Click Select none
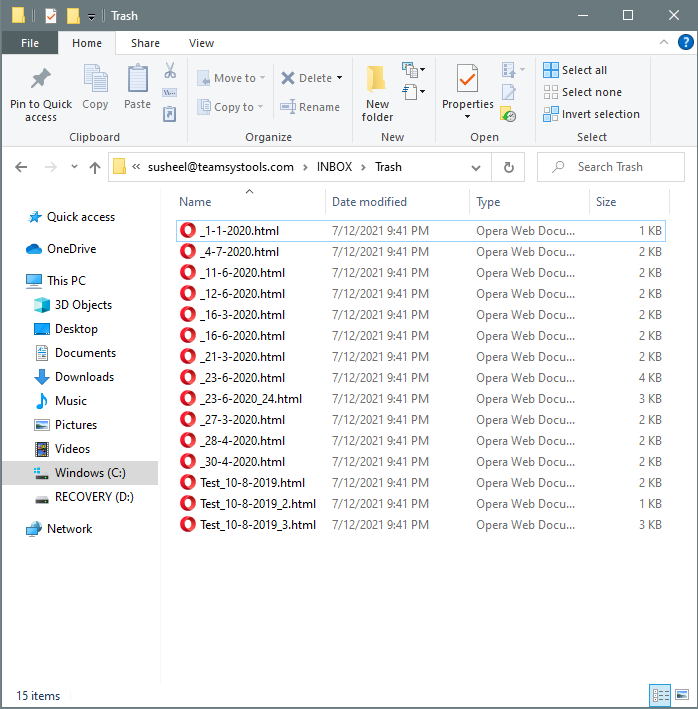This screenshot has height=709, width=698. point(583,92)
